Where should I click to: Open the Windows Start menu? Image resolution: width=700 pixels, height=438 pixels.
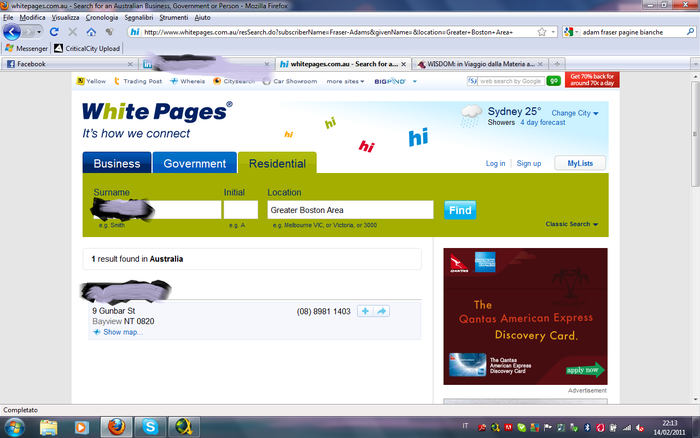[14, 427]
